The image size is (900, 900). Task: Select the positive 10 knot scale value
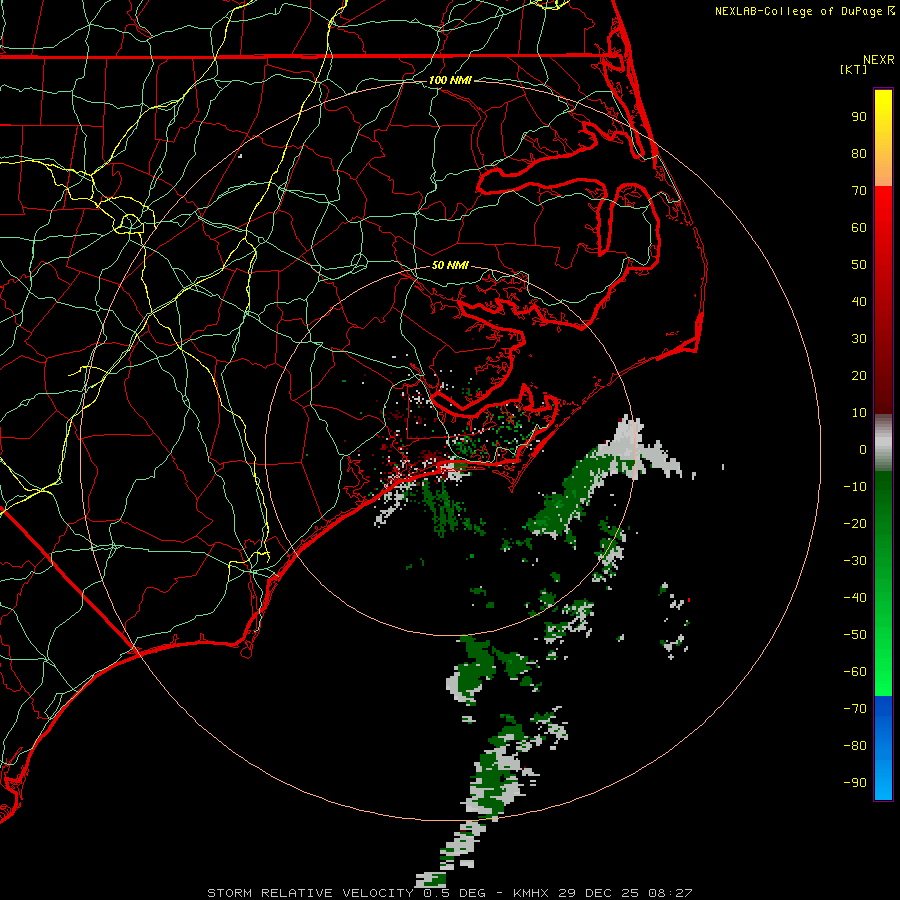pos(859,413)
